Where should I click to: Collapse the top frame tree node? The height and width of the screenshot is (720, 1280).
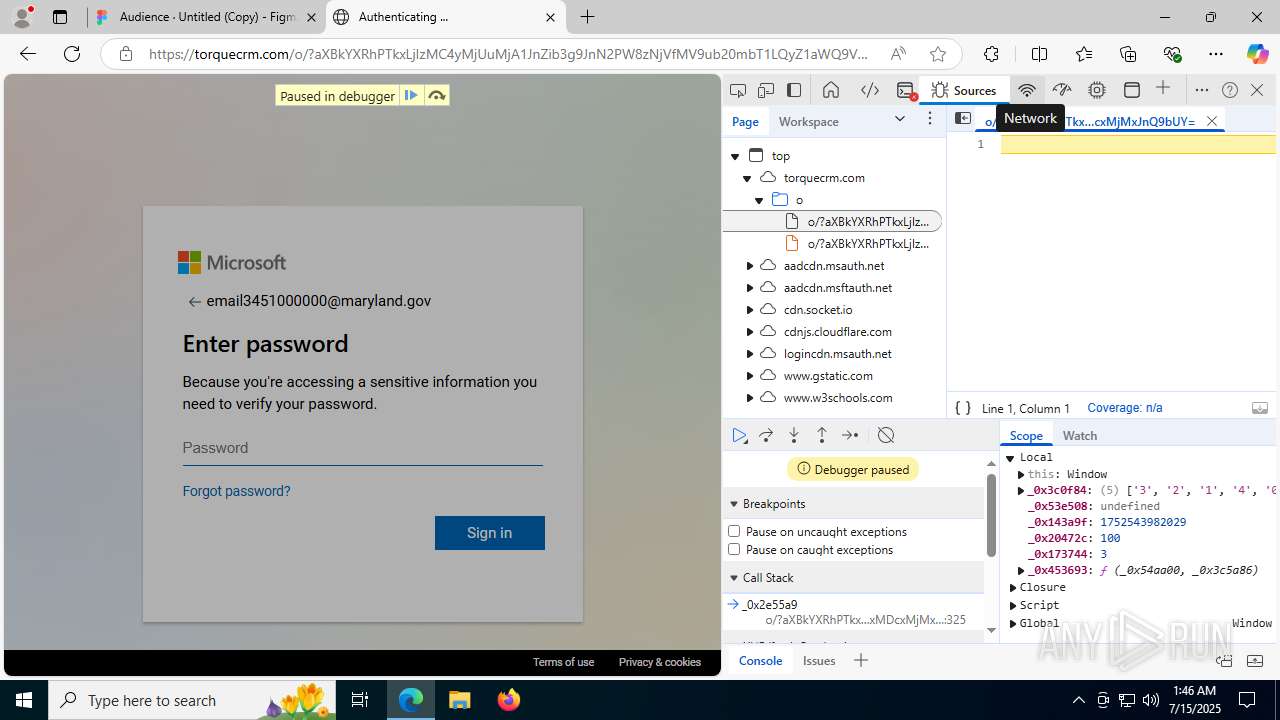(735, 156)
